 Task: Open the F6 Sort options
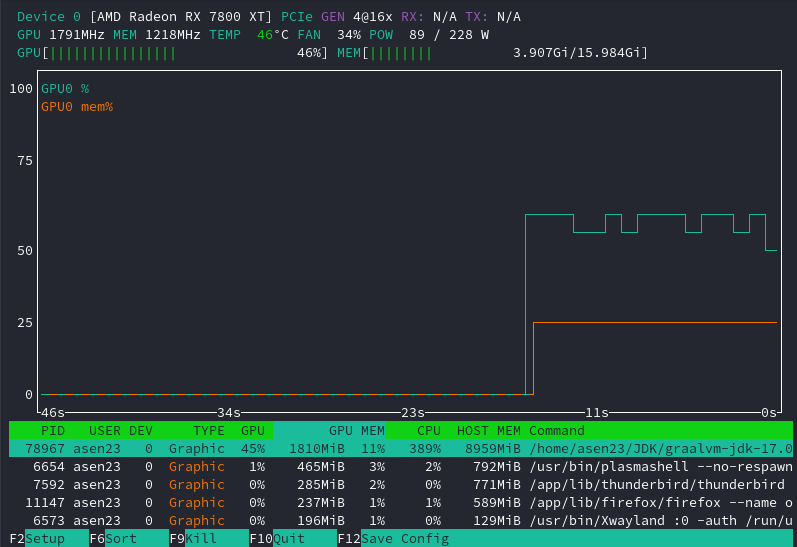click(129, 538)
